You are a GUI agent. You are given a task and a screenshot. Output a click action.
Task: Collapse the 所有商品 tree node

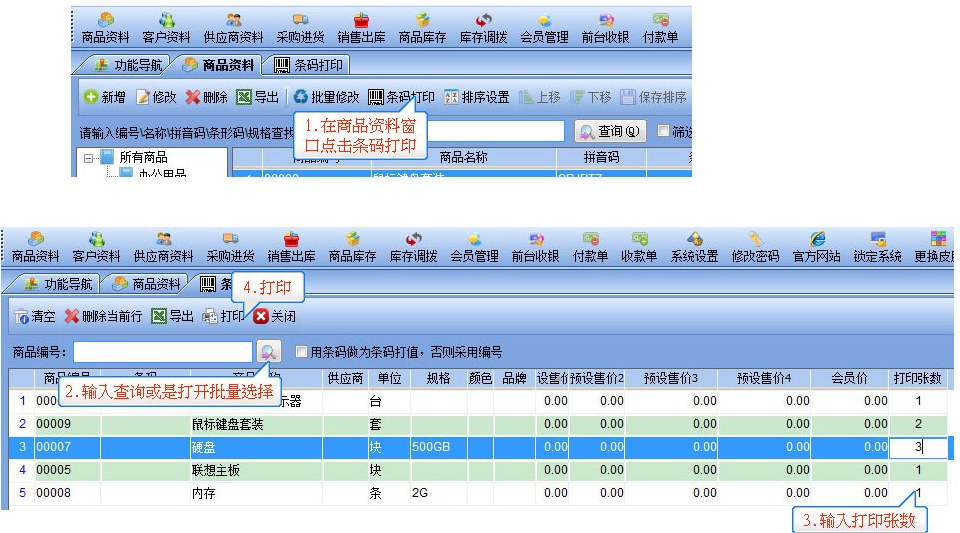point(89,158)
